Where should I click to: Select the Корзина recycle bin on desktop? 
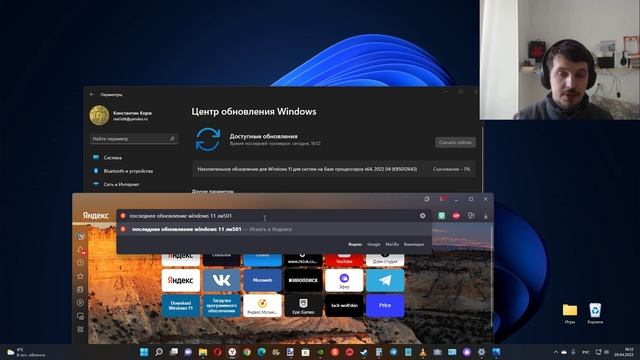coord(595,313)
